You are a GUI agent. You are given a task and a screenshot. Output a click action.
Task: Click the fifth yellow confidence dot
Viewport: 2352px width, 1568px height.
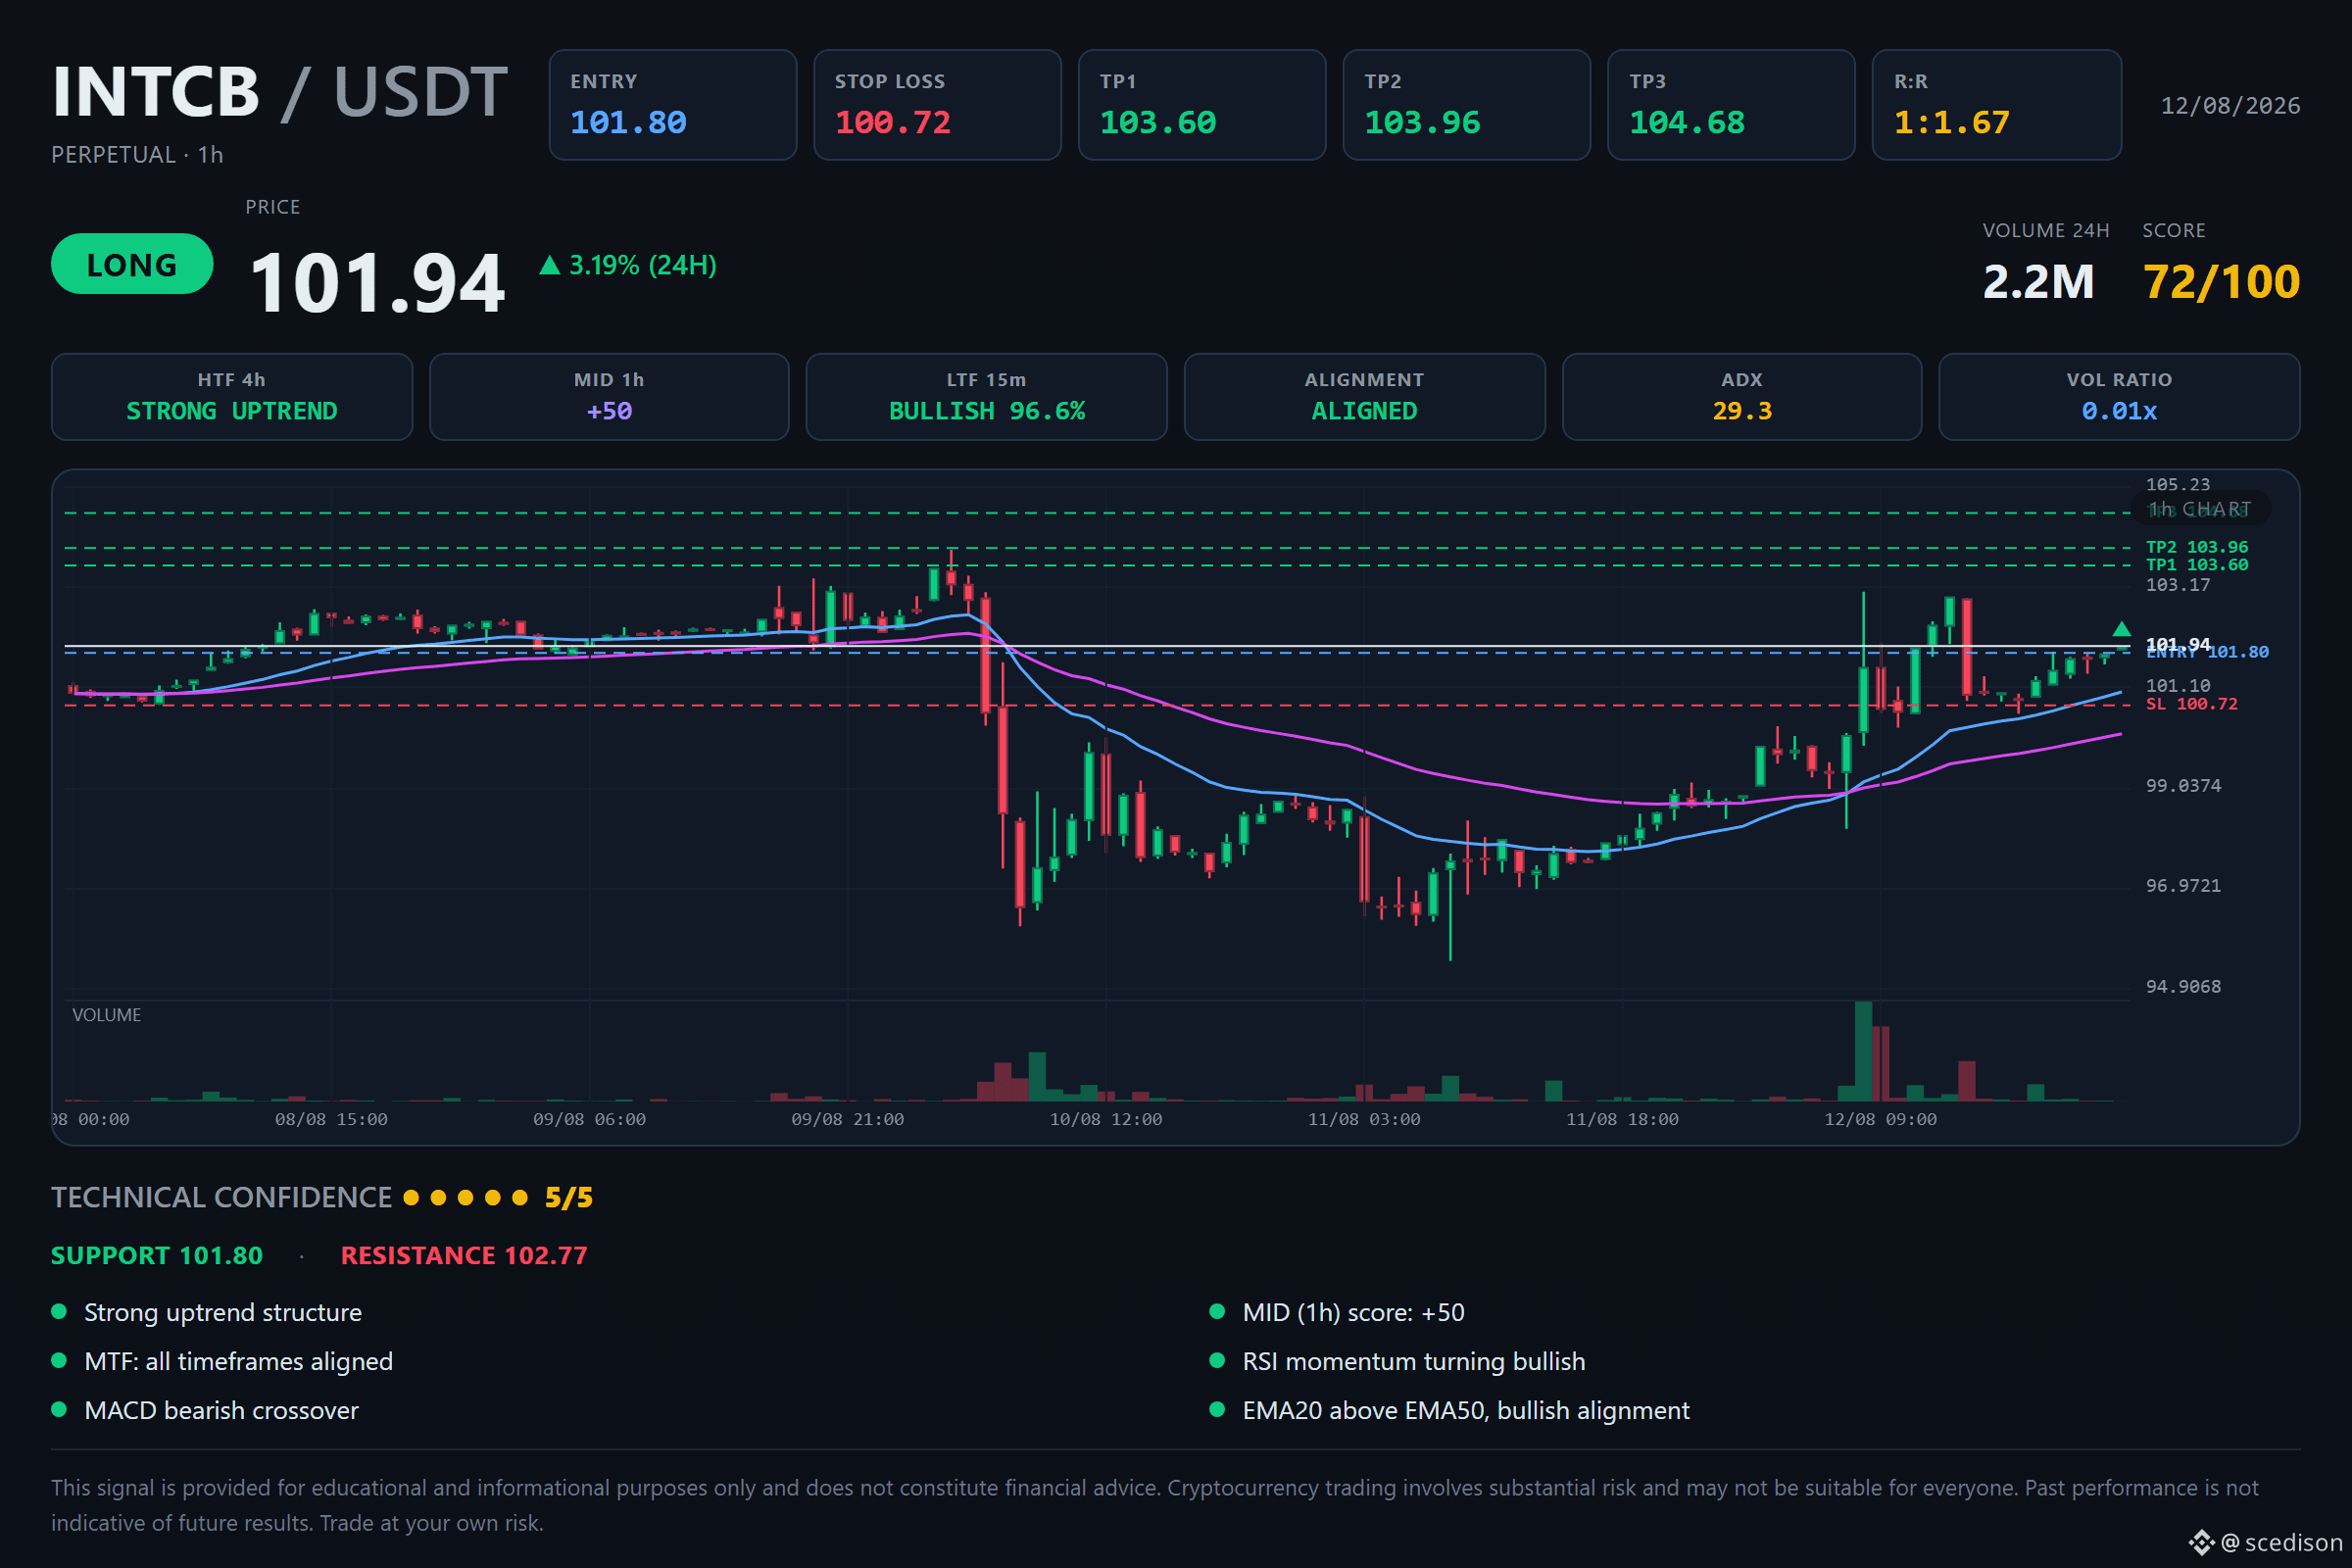click(520, 1198)
